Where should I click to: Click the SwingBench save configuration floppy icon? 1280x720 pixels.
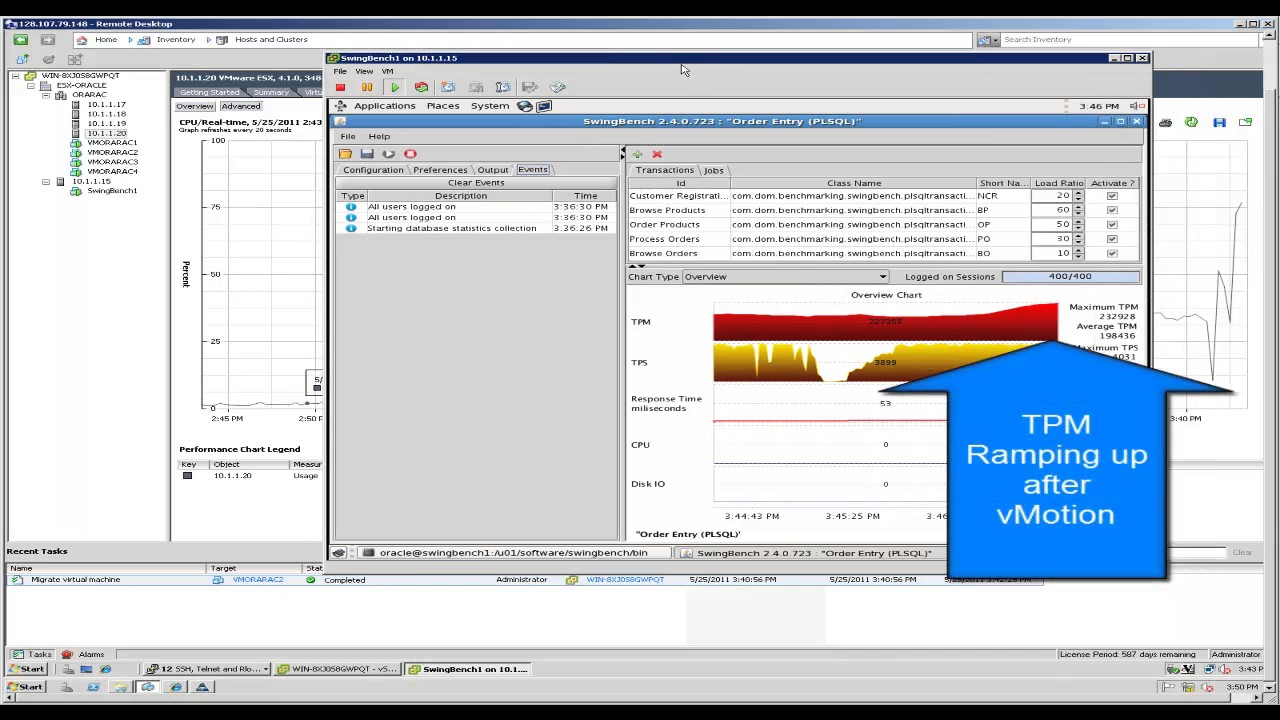367,154
